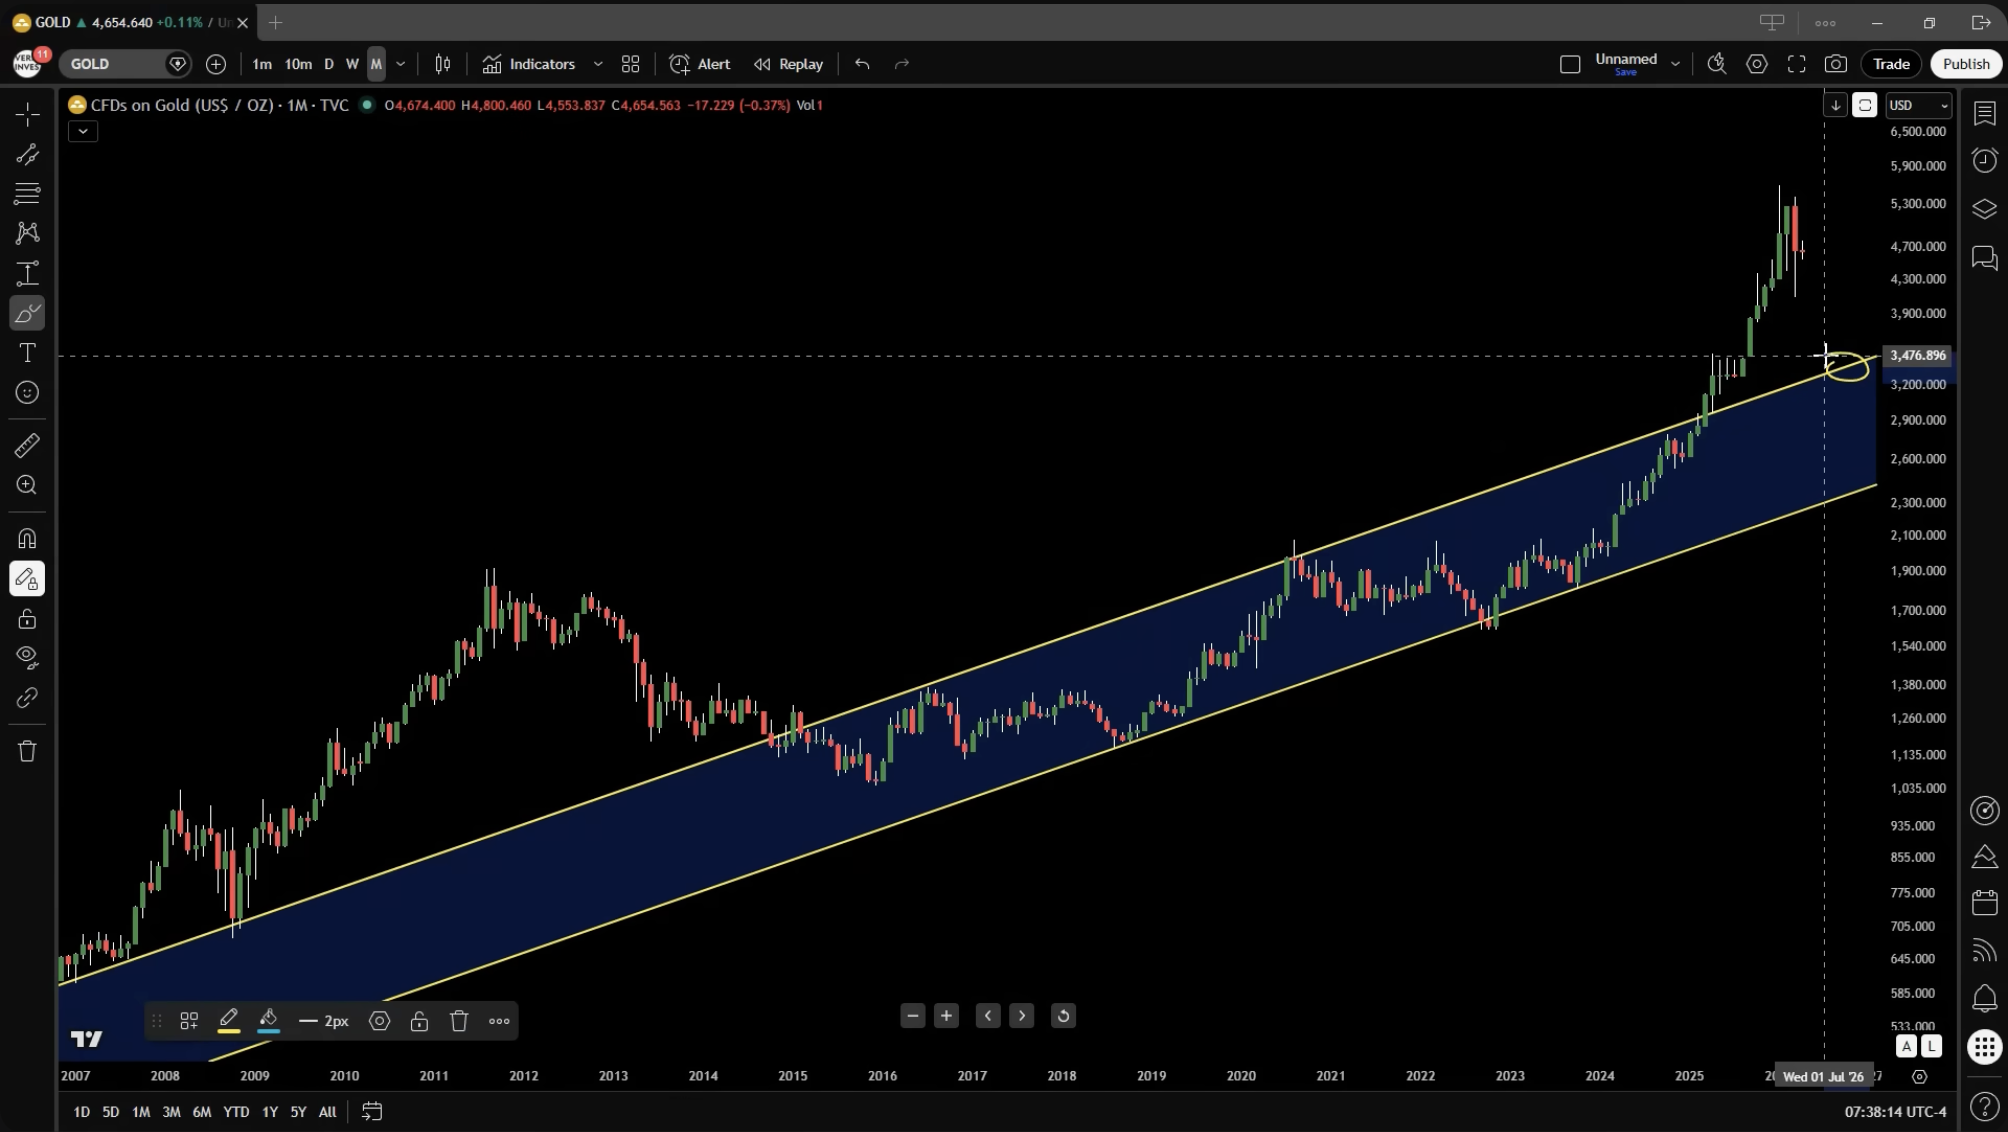Select the trend line drawing tool

click(x=27, y=154)
